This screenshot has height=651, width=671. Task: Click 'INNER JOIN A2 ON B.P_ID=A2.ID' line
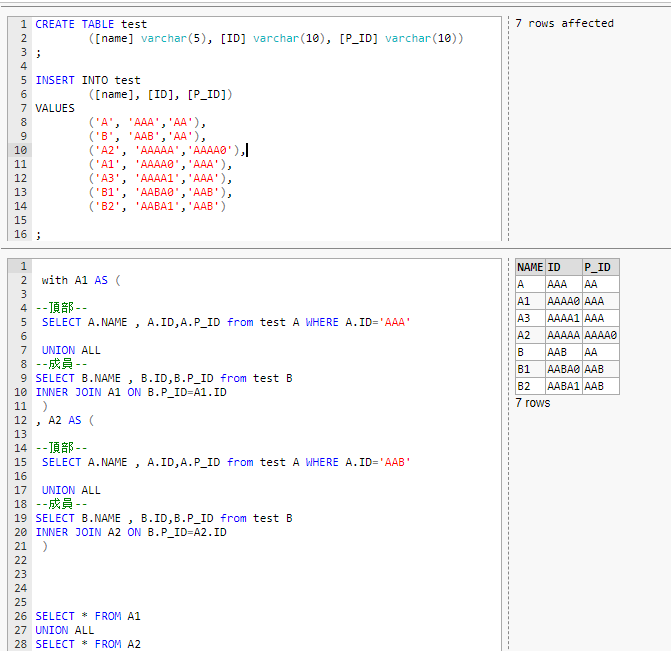(x=131, y=532)
